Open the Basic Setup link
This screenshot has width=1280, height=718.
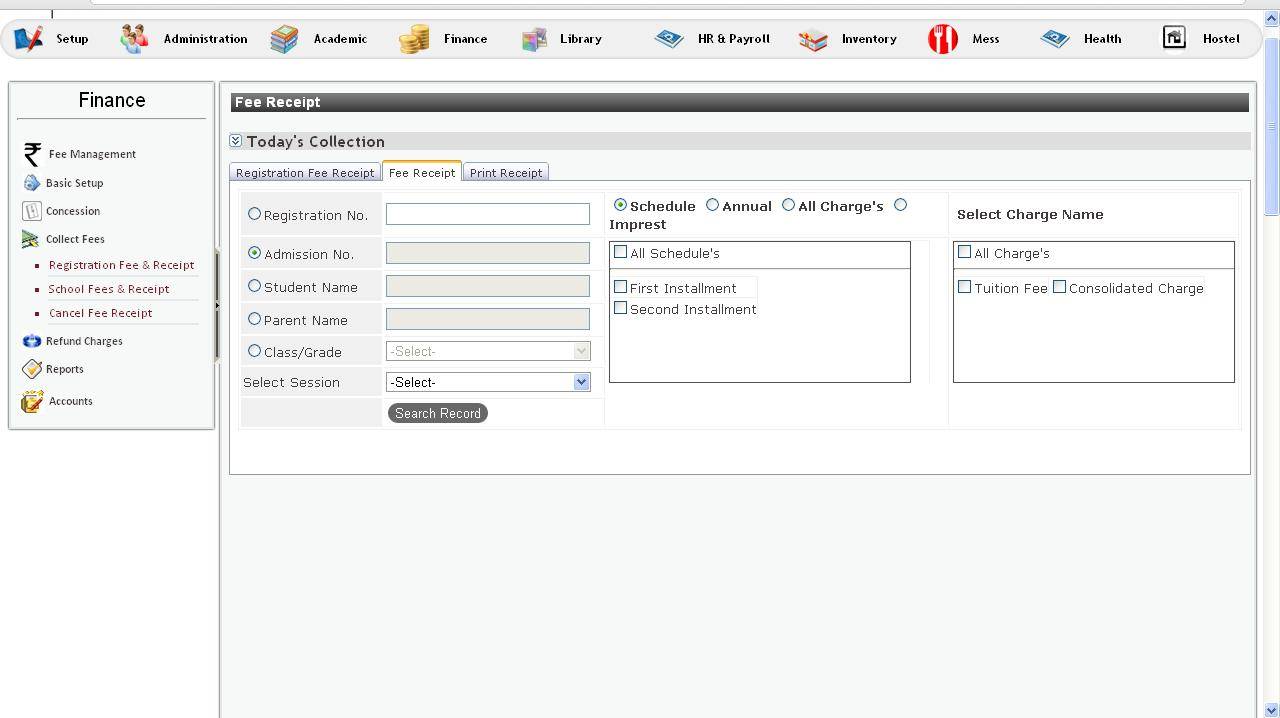pyautogui.click(x=74, y=183)
